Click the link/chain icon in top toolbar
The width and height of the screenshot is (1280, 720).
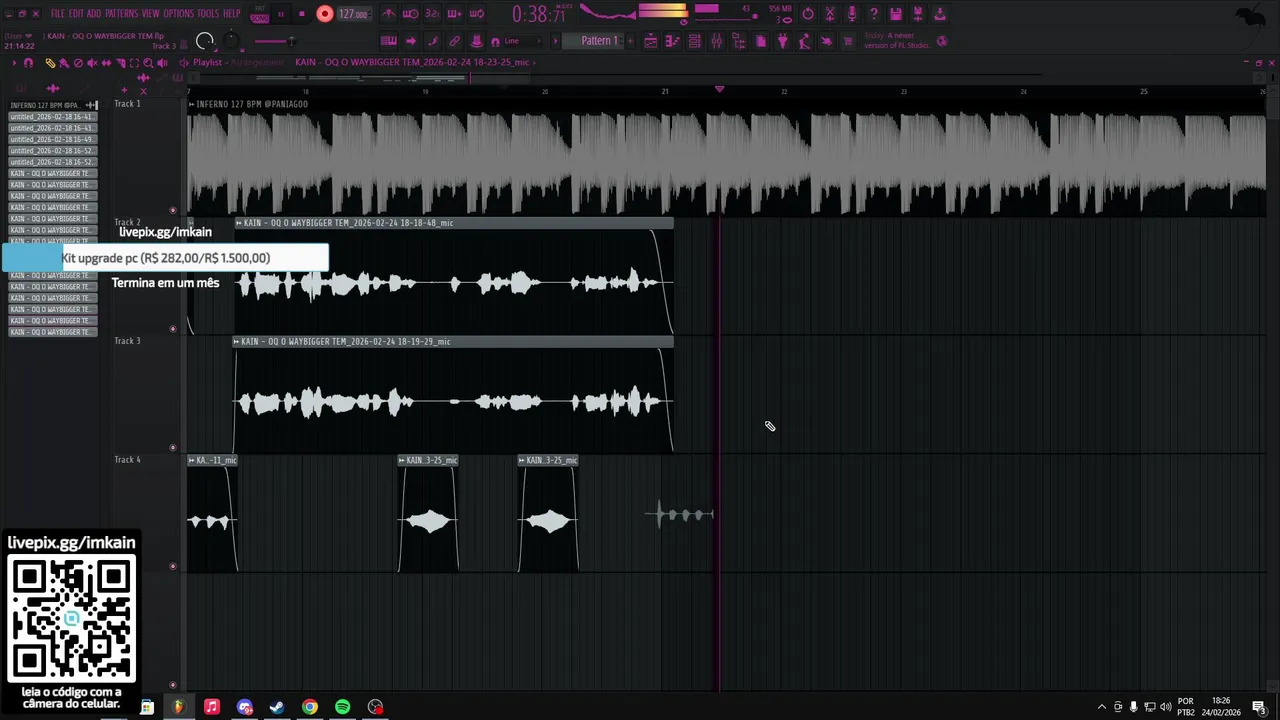coord(454,41)
